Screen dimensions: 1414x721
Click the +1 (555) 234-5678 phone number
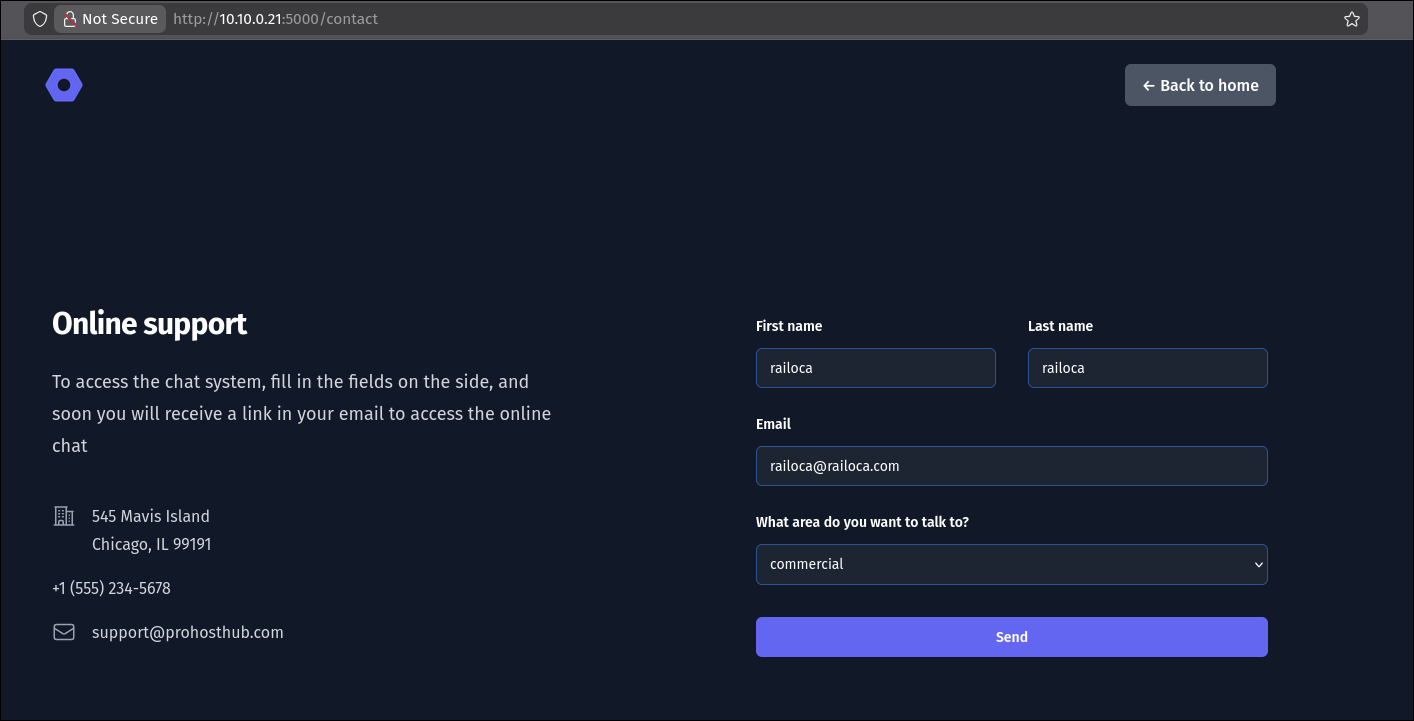pyautogui.click(x=111, y=588)
